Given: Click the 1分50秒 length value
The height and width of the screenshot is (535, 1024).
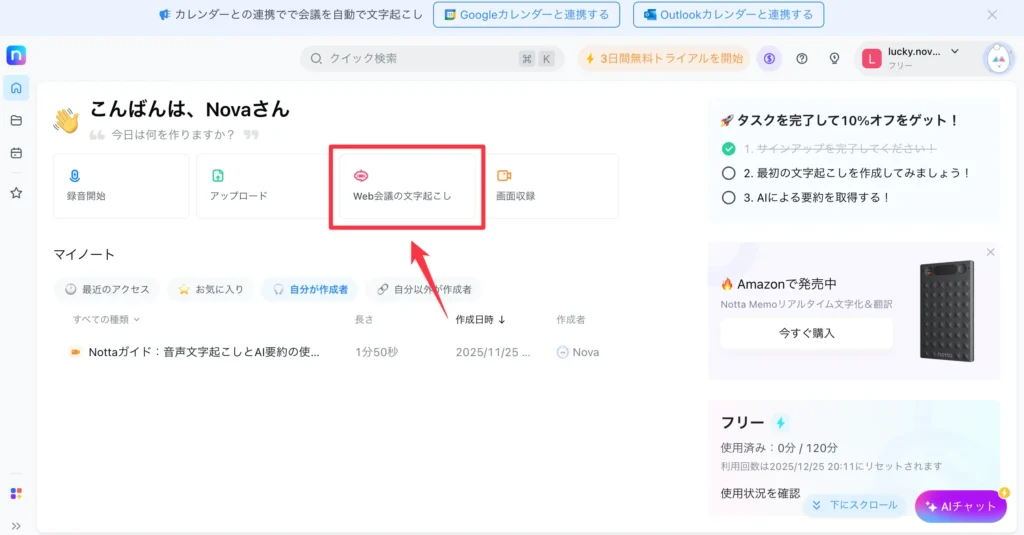Looking at the screenshot, I should tap(377, 352).
